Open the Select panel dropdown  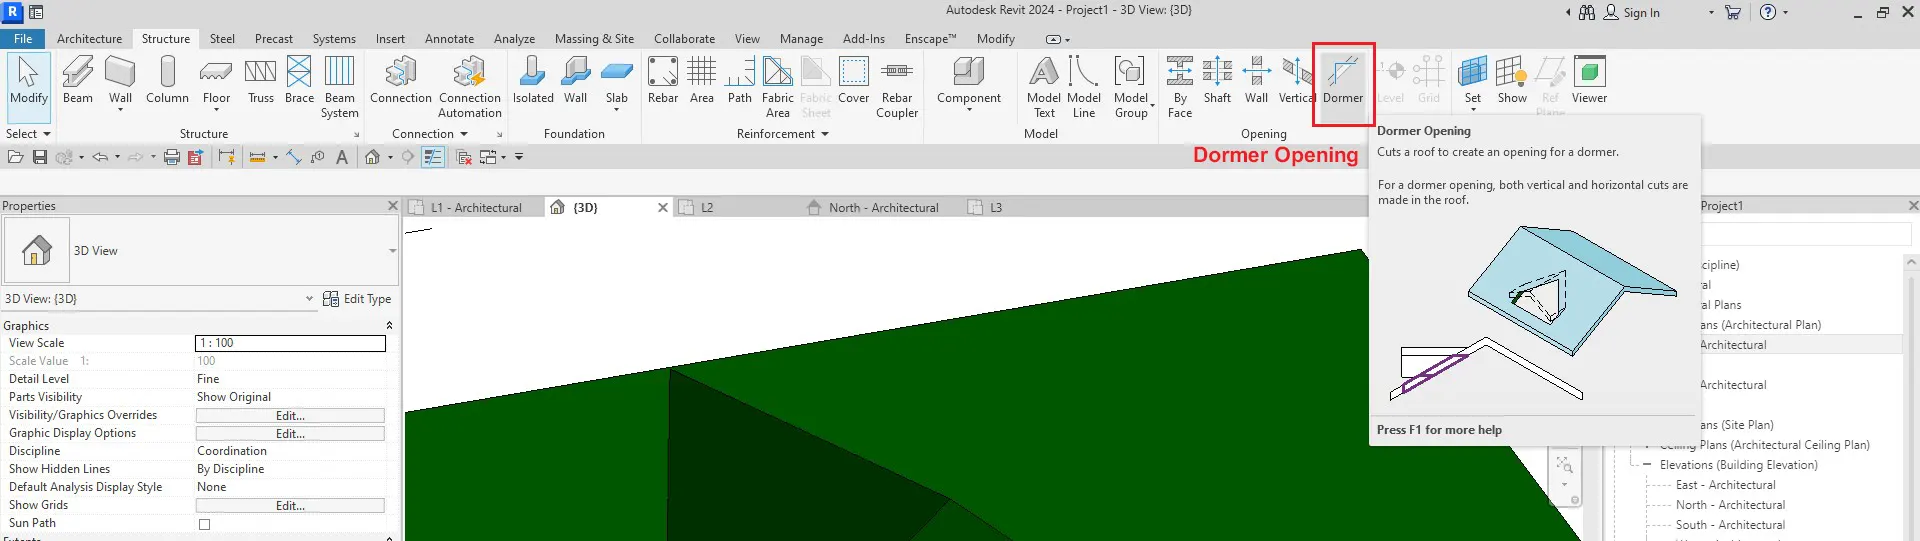pyautogui.click(x=28, y=133)
